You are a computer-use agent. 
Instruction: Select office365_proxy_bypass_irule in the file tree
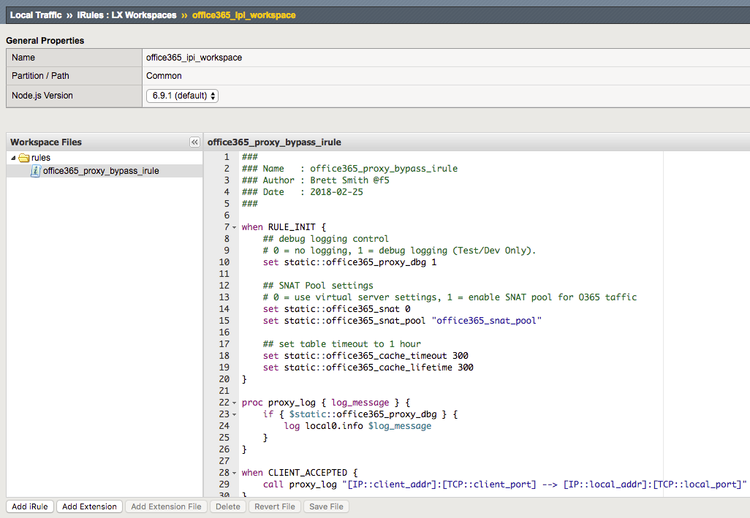(x=100, y=171)
